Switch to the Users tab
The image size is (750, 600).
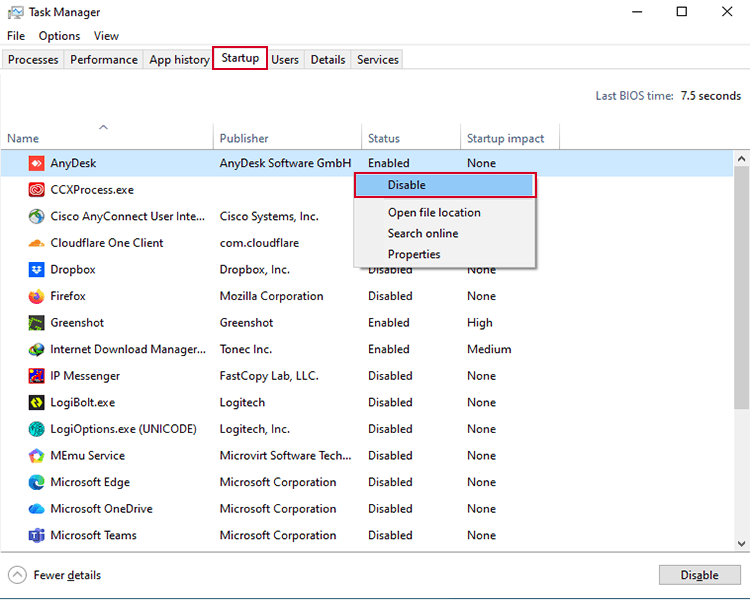(285, 59)
